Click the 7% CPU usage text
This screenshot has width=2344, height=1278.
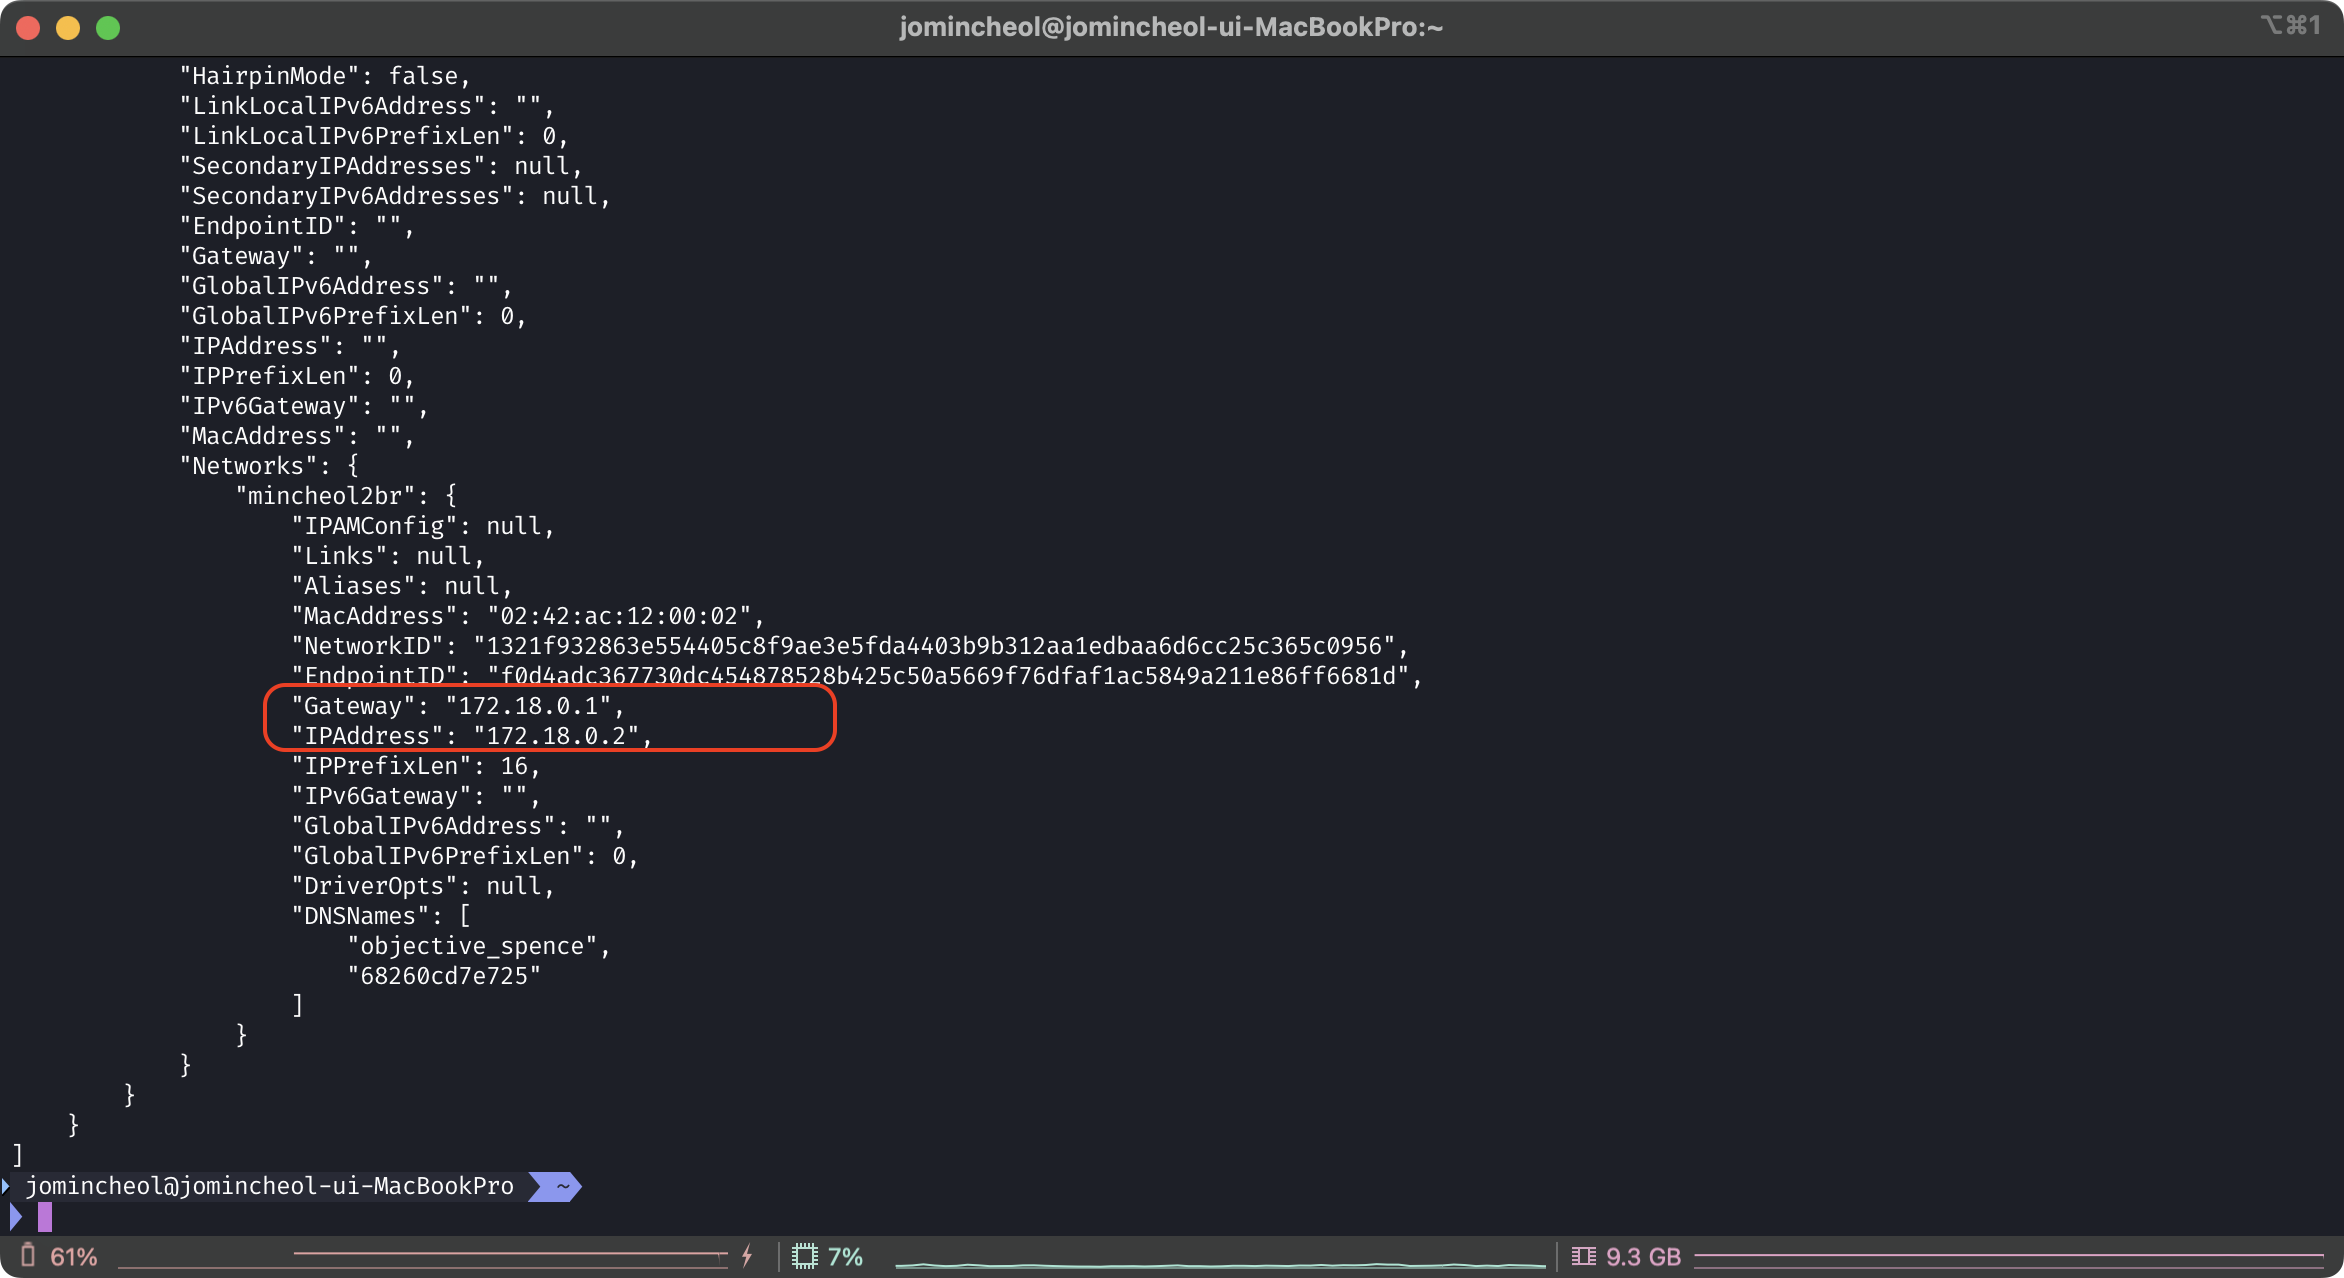pos(845,1256)
